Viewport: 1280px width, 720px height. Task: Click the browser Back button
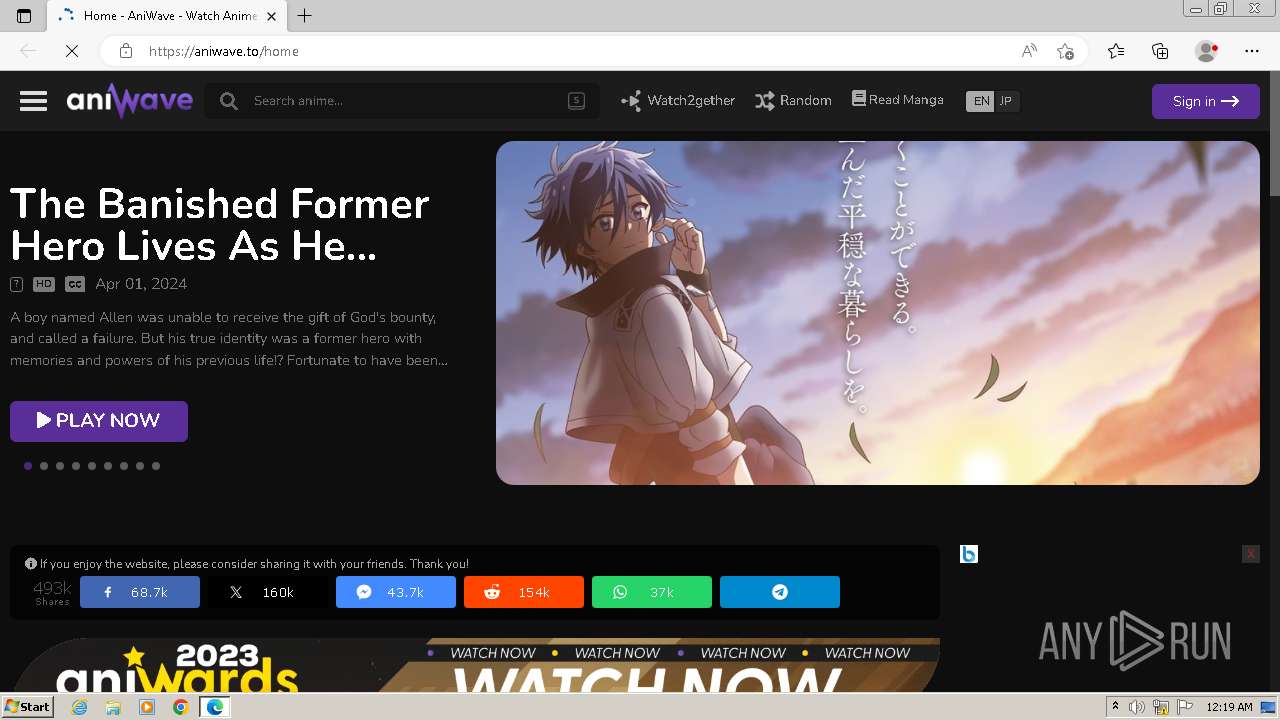click(x=28, y=51)
